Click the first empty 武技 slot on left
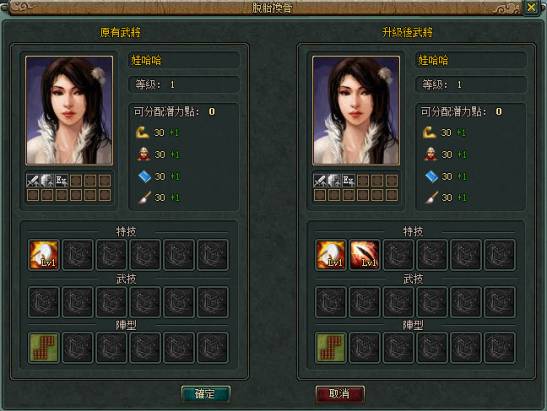547x411 pixels. tap(44, 302)
